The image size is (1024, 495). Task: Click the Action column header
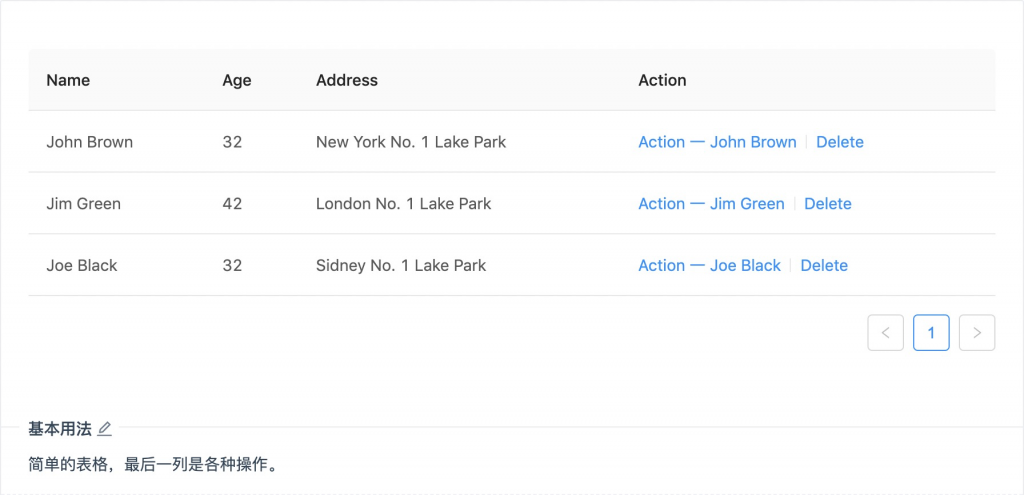coord(662,80)
